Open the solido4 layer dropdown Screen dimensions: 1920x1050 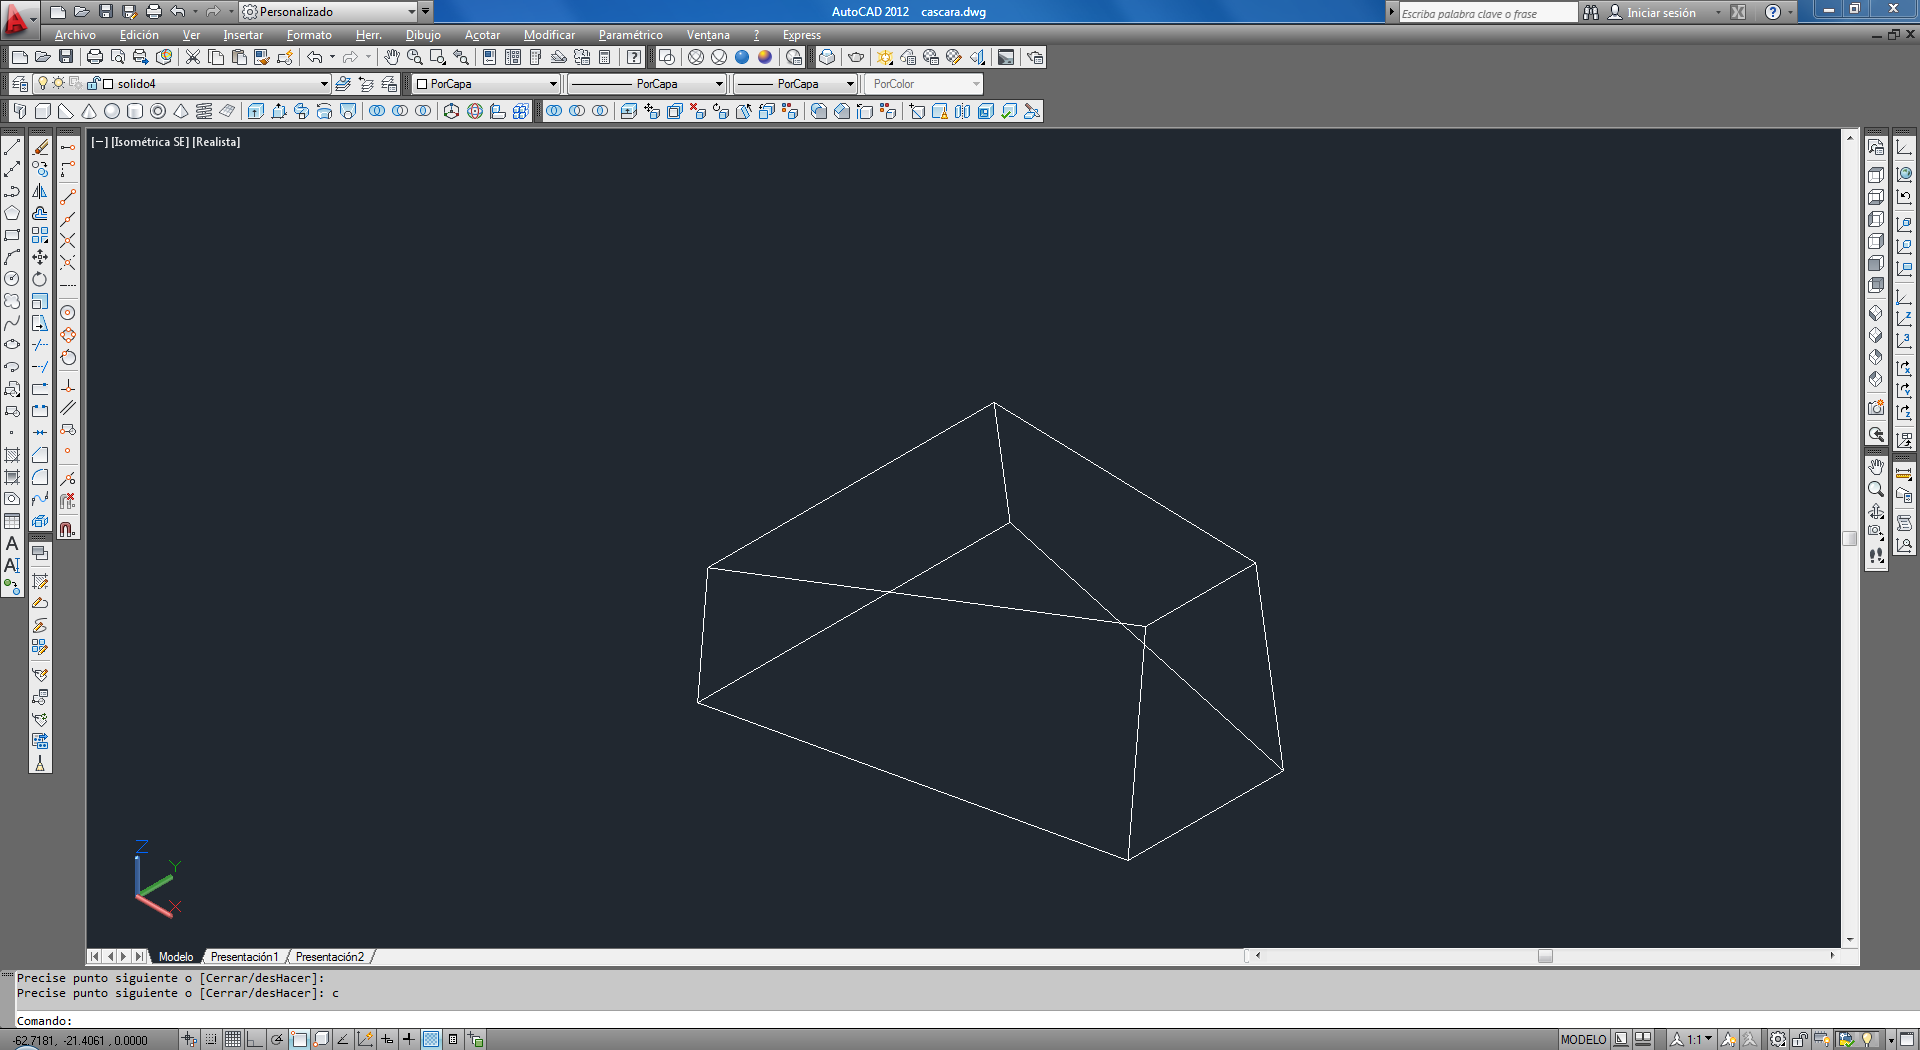[324, 84]
